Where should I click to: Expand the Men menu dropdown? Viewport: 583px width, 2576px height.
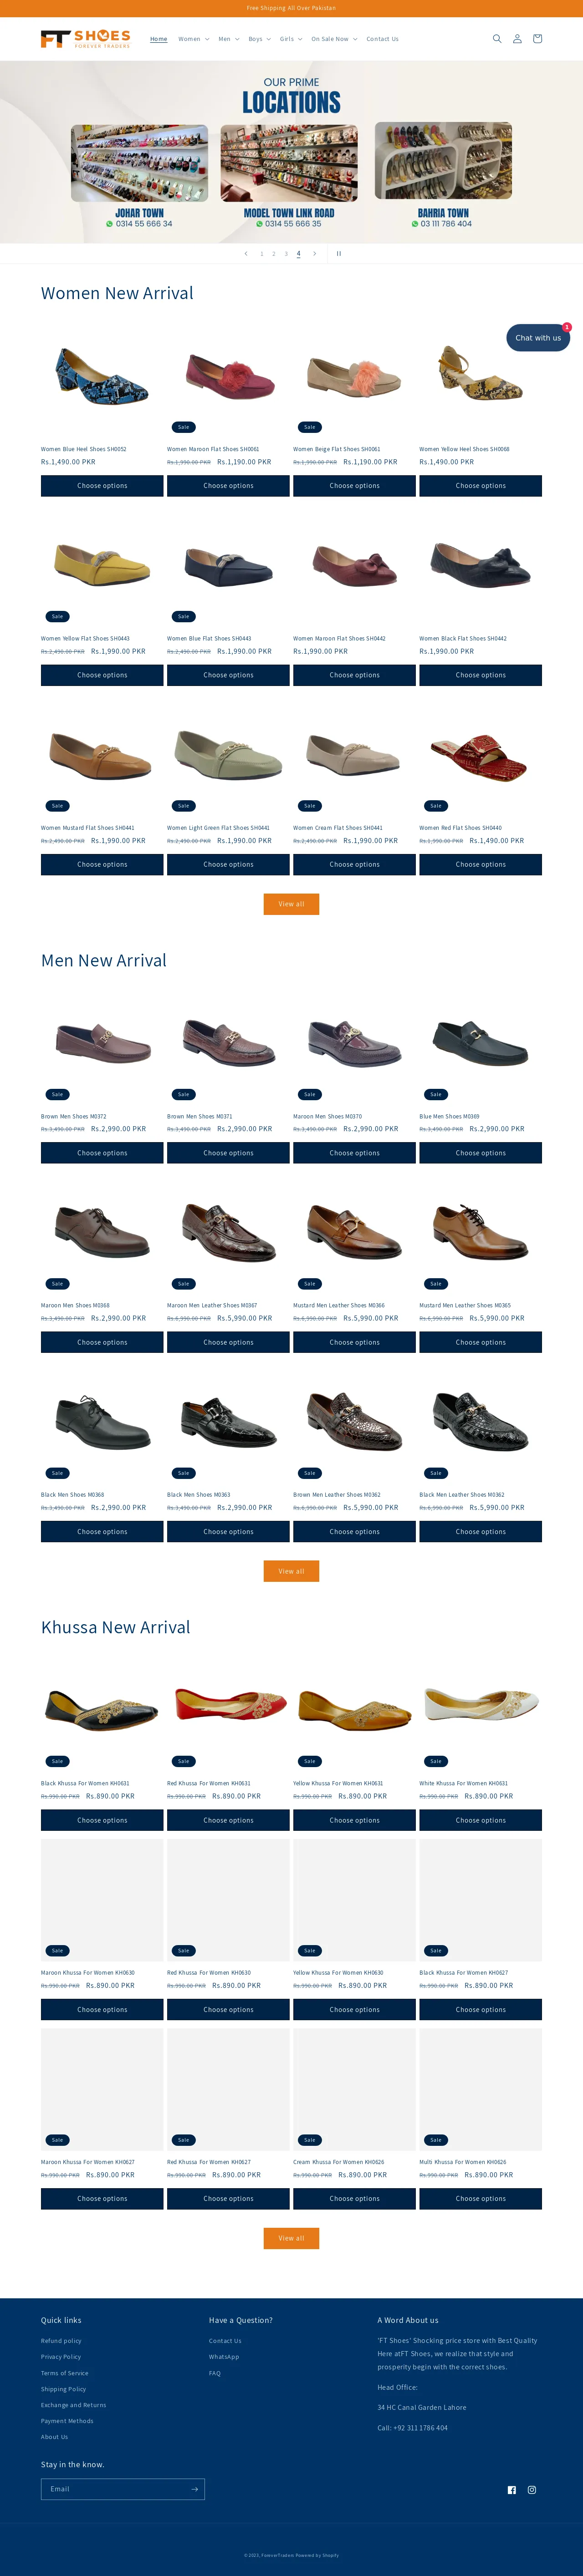click(229, 39)
